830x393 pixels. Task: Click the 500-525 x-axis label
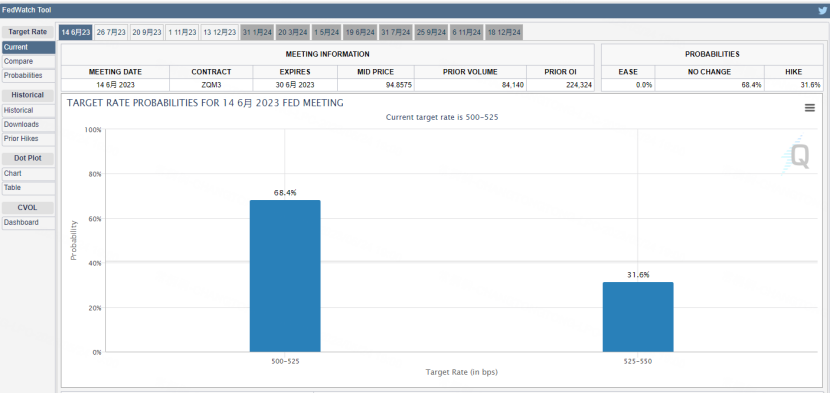tap(285, 361)
